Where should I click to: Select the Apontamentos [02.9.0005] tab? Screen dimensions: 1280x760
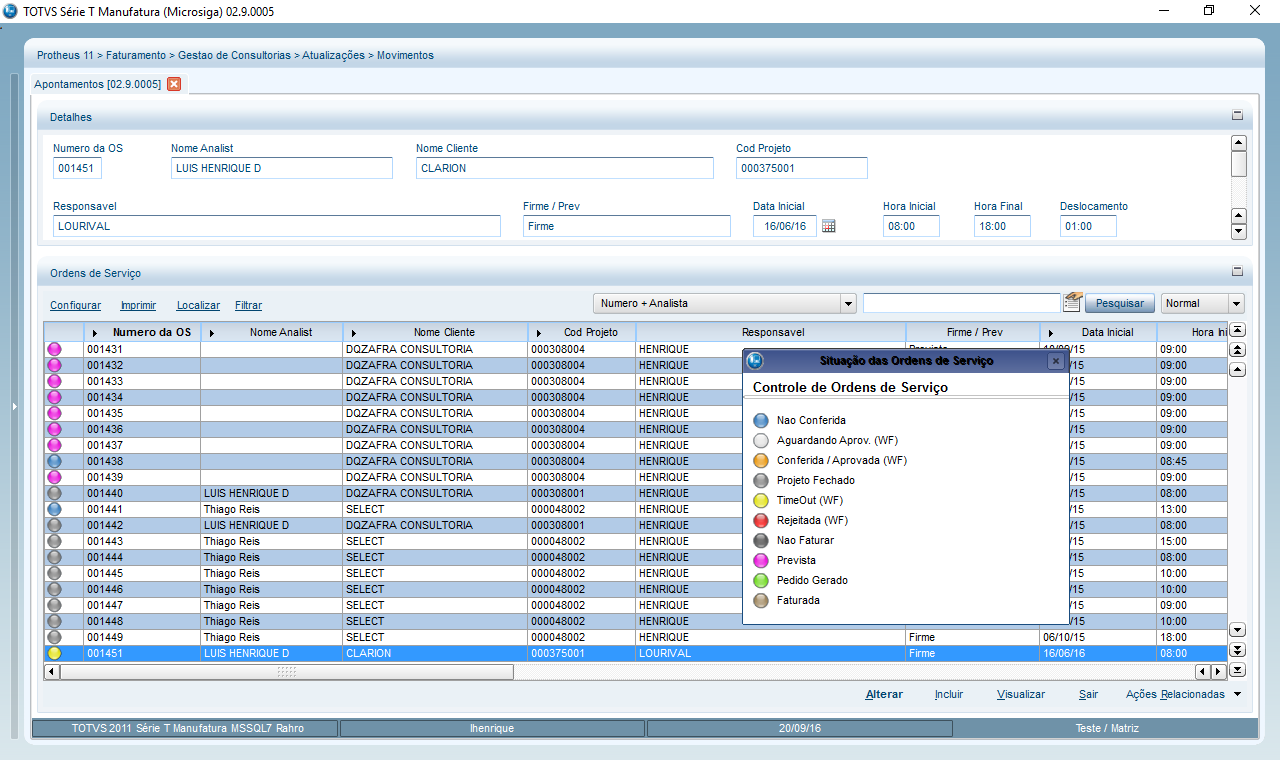(x=97, y=85)
